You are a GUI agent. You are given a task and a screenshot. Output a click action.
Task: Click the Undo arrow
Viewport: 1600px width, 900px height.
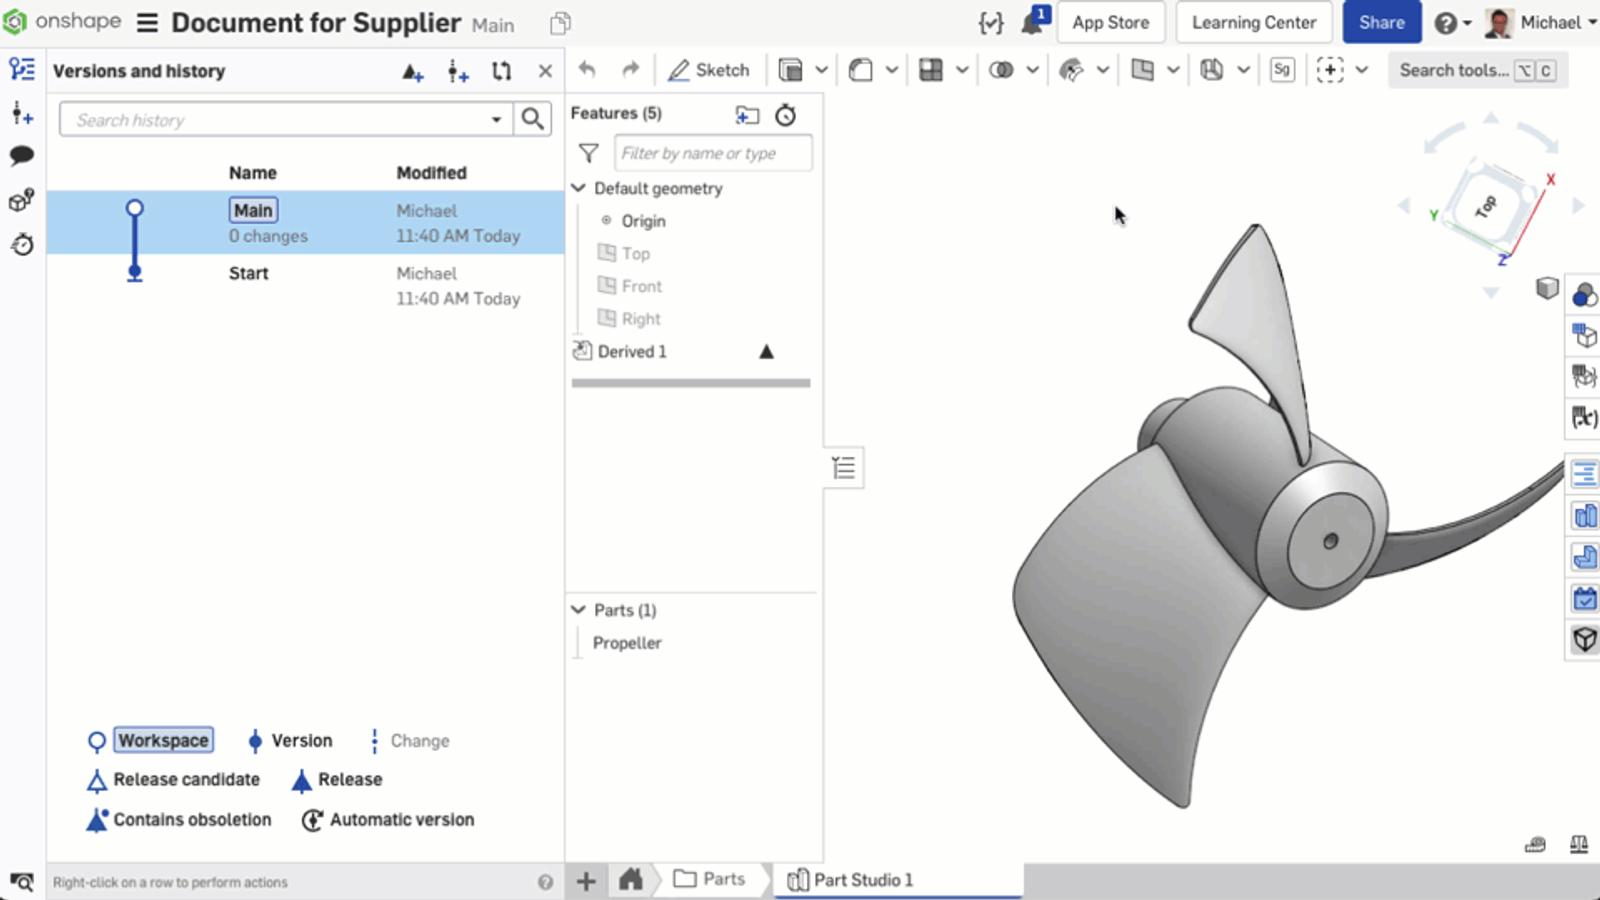coord(588,70)
